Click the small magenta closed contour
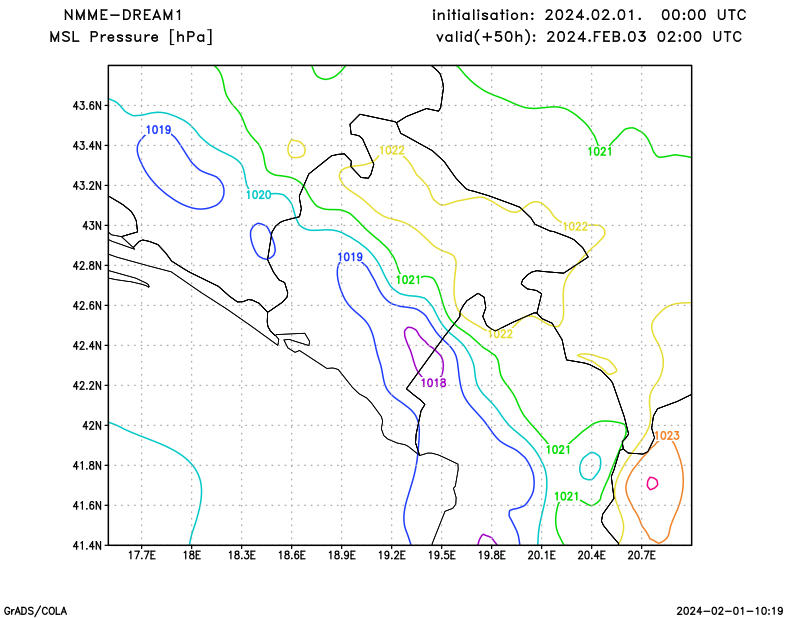The width and height of the screenshot is (800, 618). pyautogui.click(x=652, y=483)
